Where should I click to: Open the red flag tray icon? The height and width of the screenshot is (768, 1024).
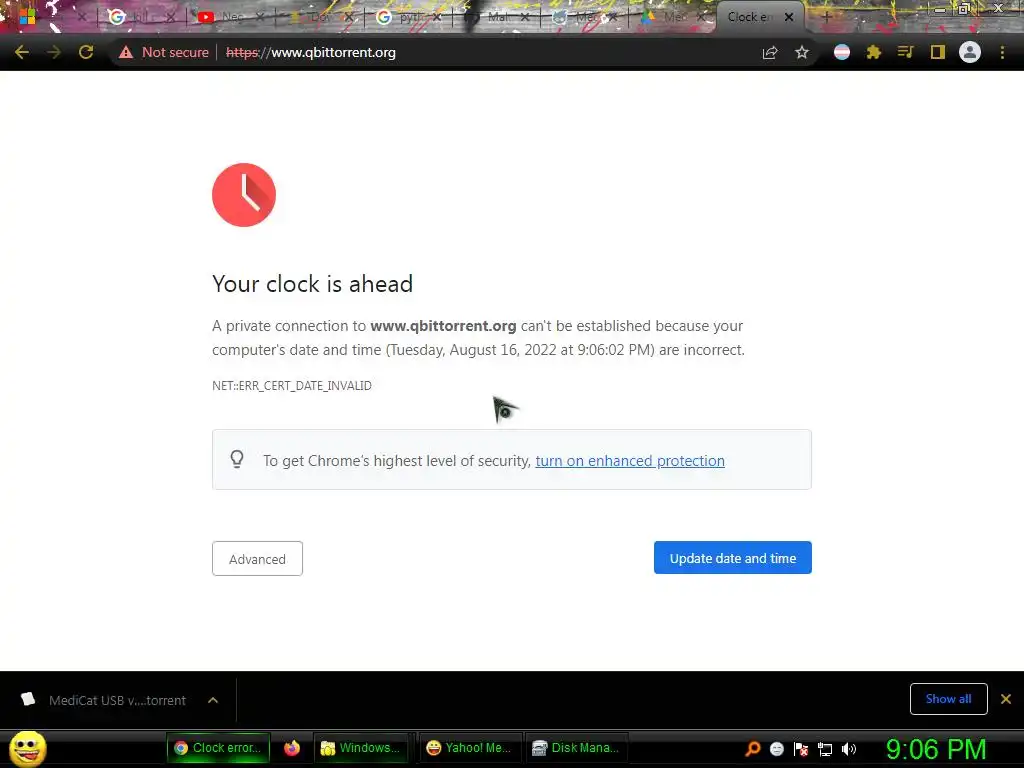(801, 748)
